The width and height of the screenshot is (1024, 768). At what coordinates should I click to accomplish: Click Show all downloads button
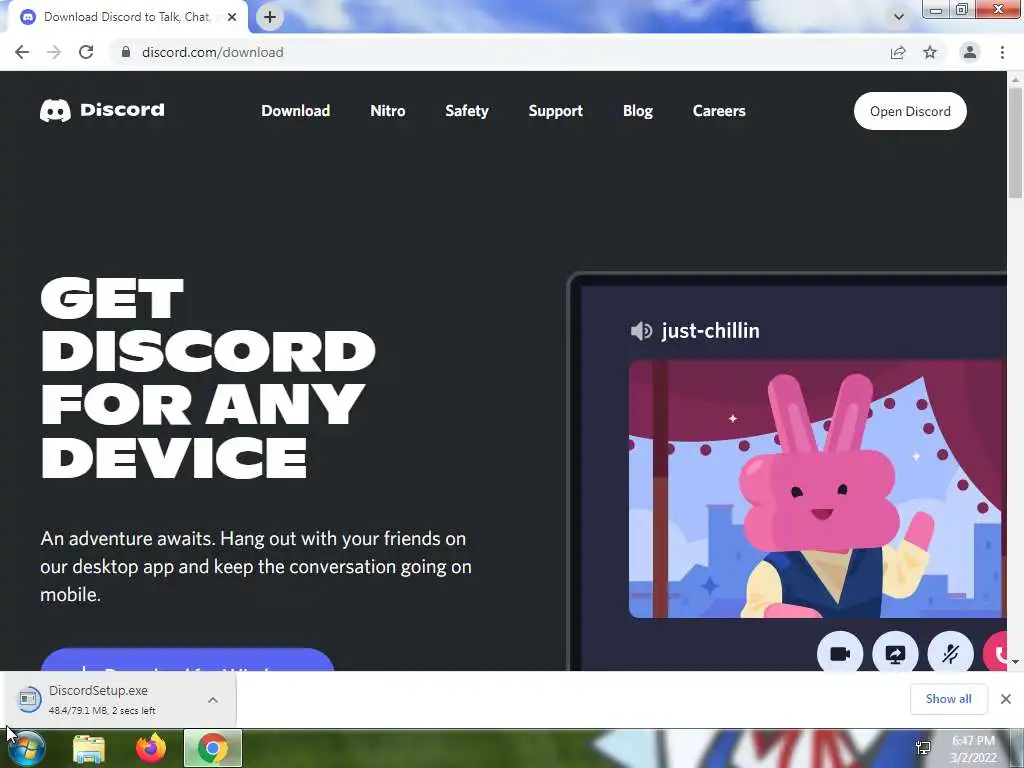pos(949,699)
